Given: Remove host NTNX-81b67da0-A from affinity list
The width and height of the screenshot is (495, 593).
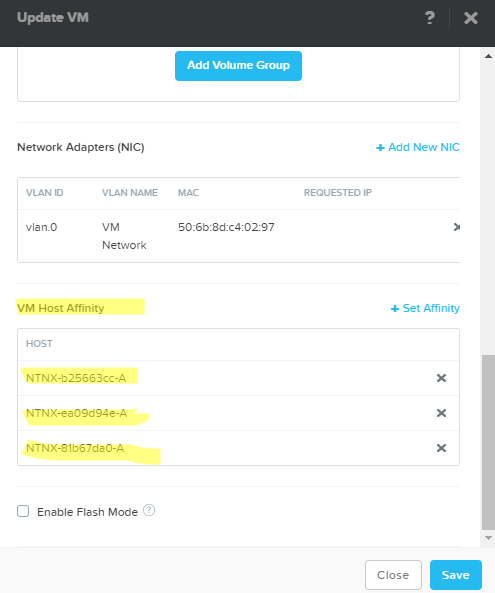Looking at the screenshot, I should (x=441, y=448).
